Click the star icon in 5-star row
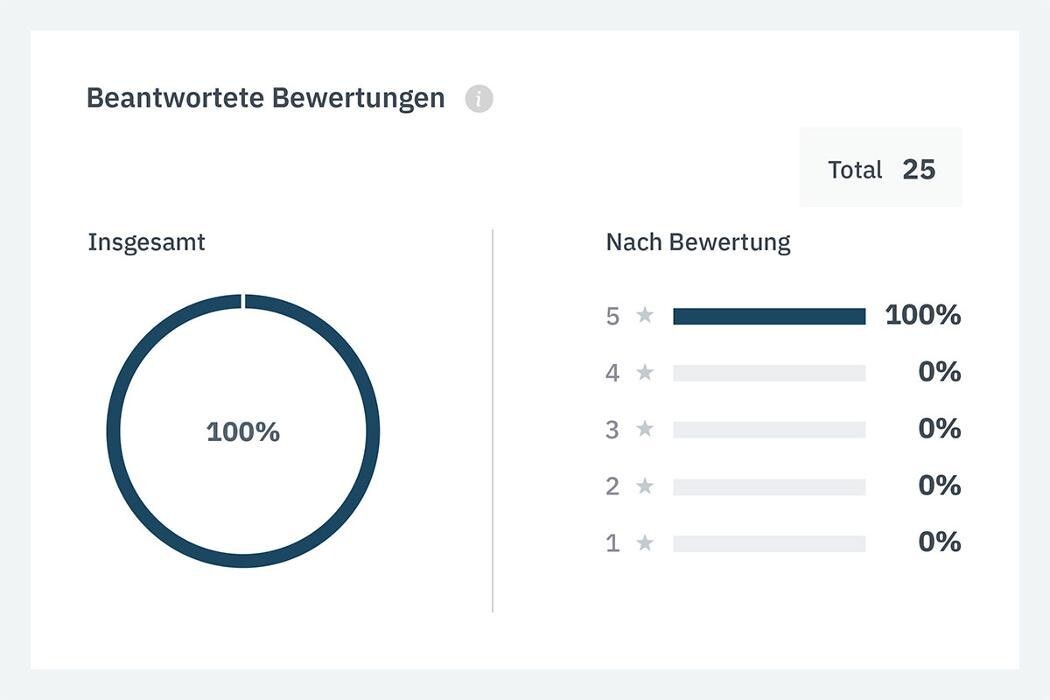Image resolution: width=1050 pixels, height=700 pixels. click(x=645, y=316)
